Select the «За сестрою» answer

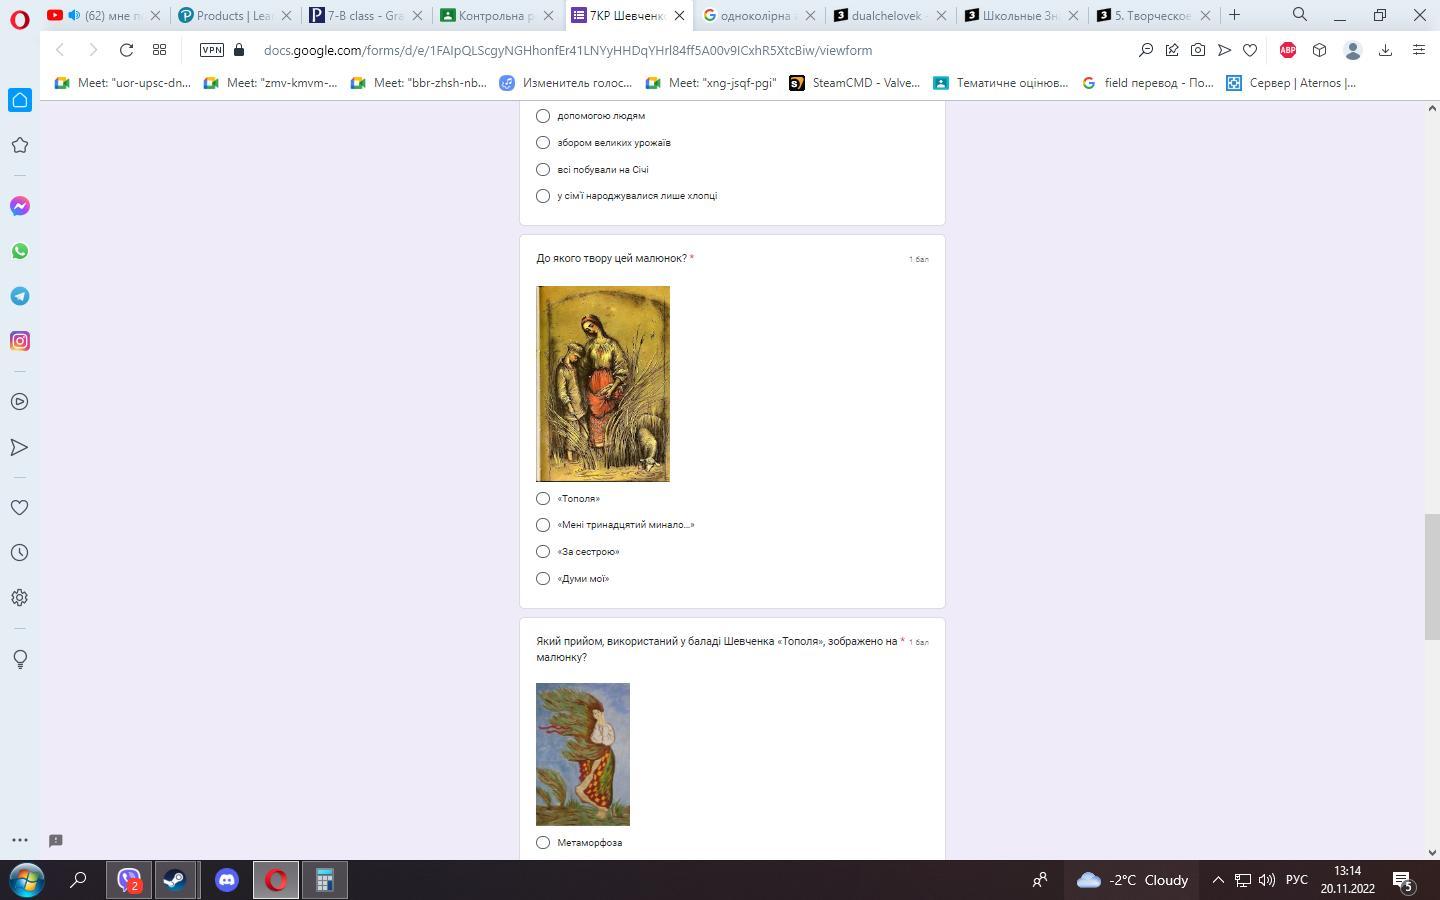pos(543,552)
